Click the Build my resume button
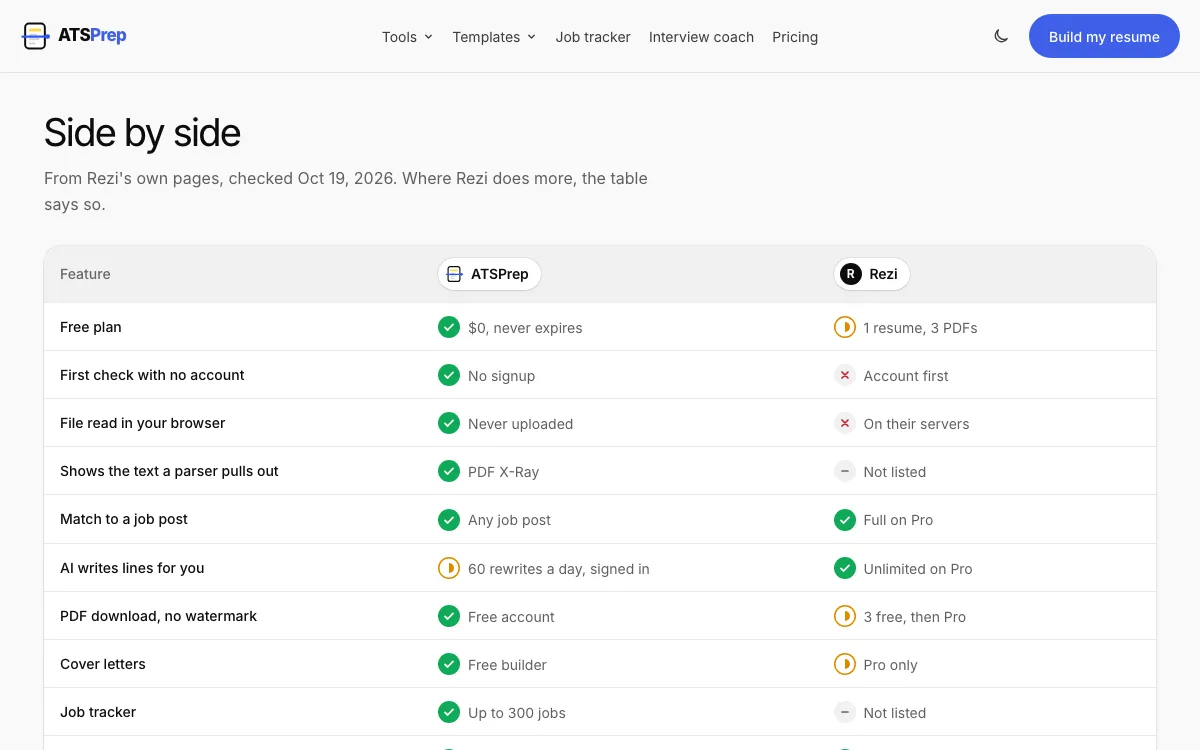 (x=1104, y=36)
